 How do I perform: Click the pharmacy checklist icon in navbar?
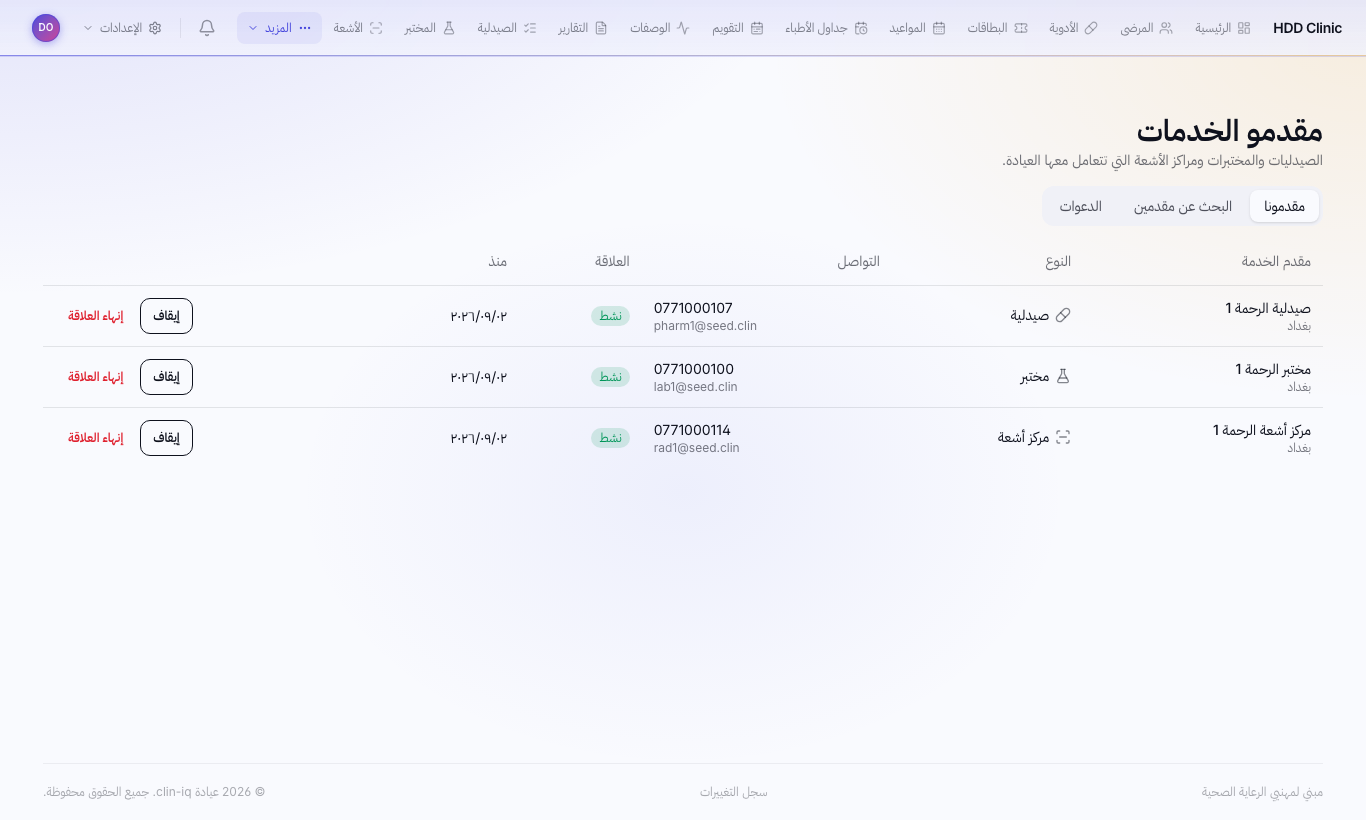tap(530, 28)
